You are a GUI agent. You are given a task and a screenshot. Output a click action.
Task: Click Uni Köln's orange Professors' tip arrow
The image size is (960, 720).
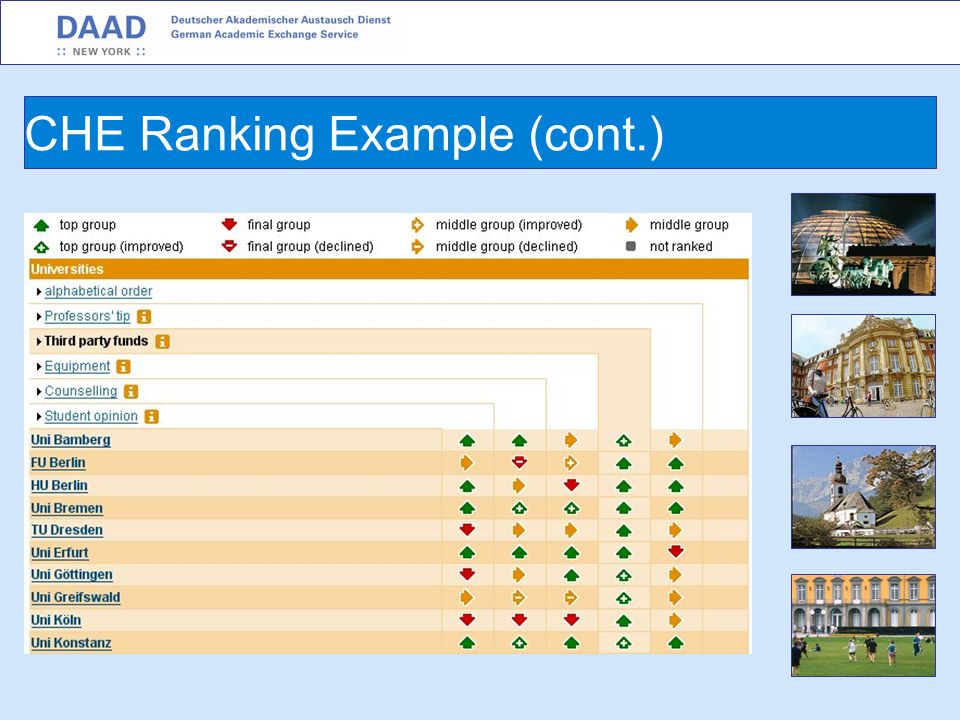(675, 620)
